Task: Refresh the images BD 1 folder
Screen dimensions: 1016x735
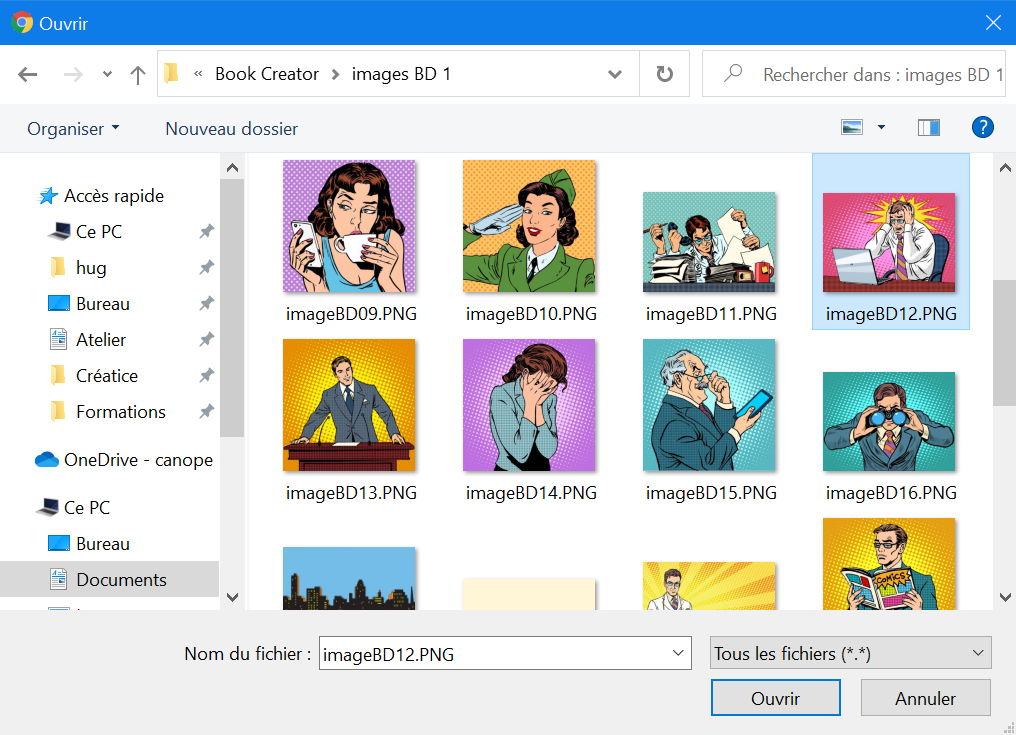Action: (x=664, y=75)
